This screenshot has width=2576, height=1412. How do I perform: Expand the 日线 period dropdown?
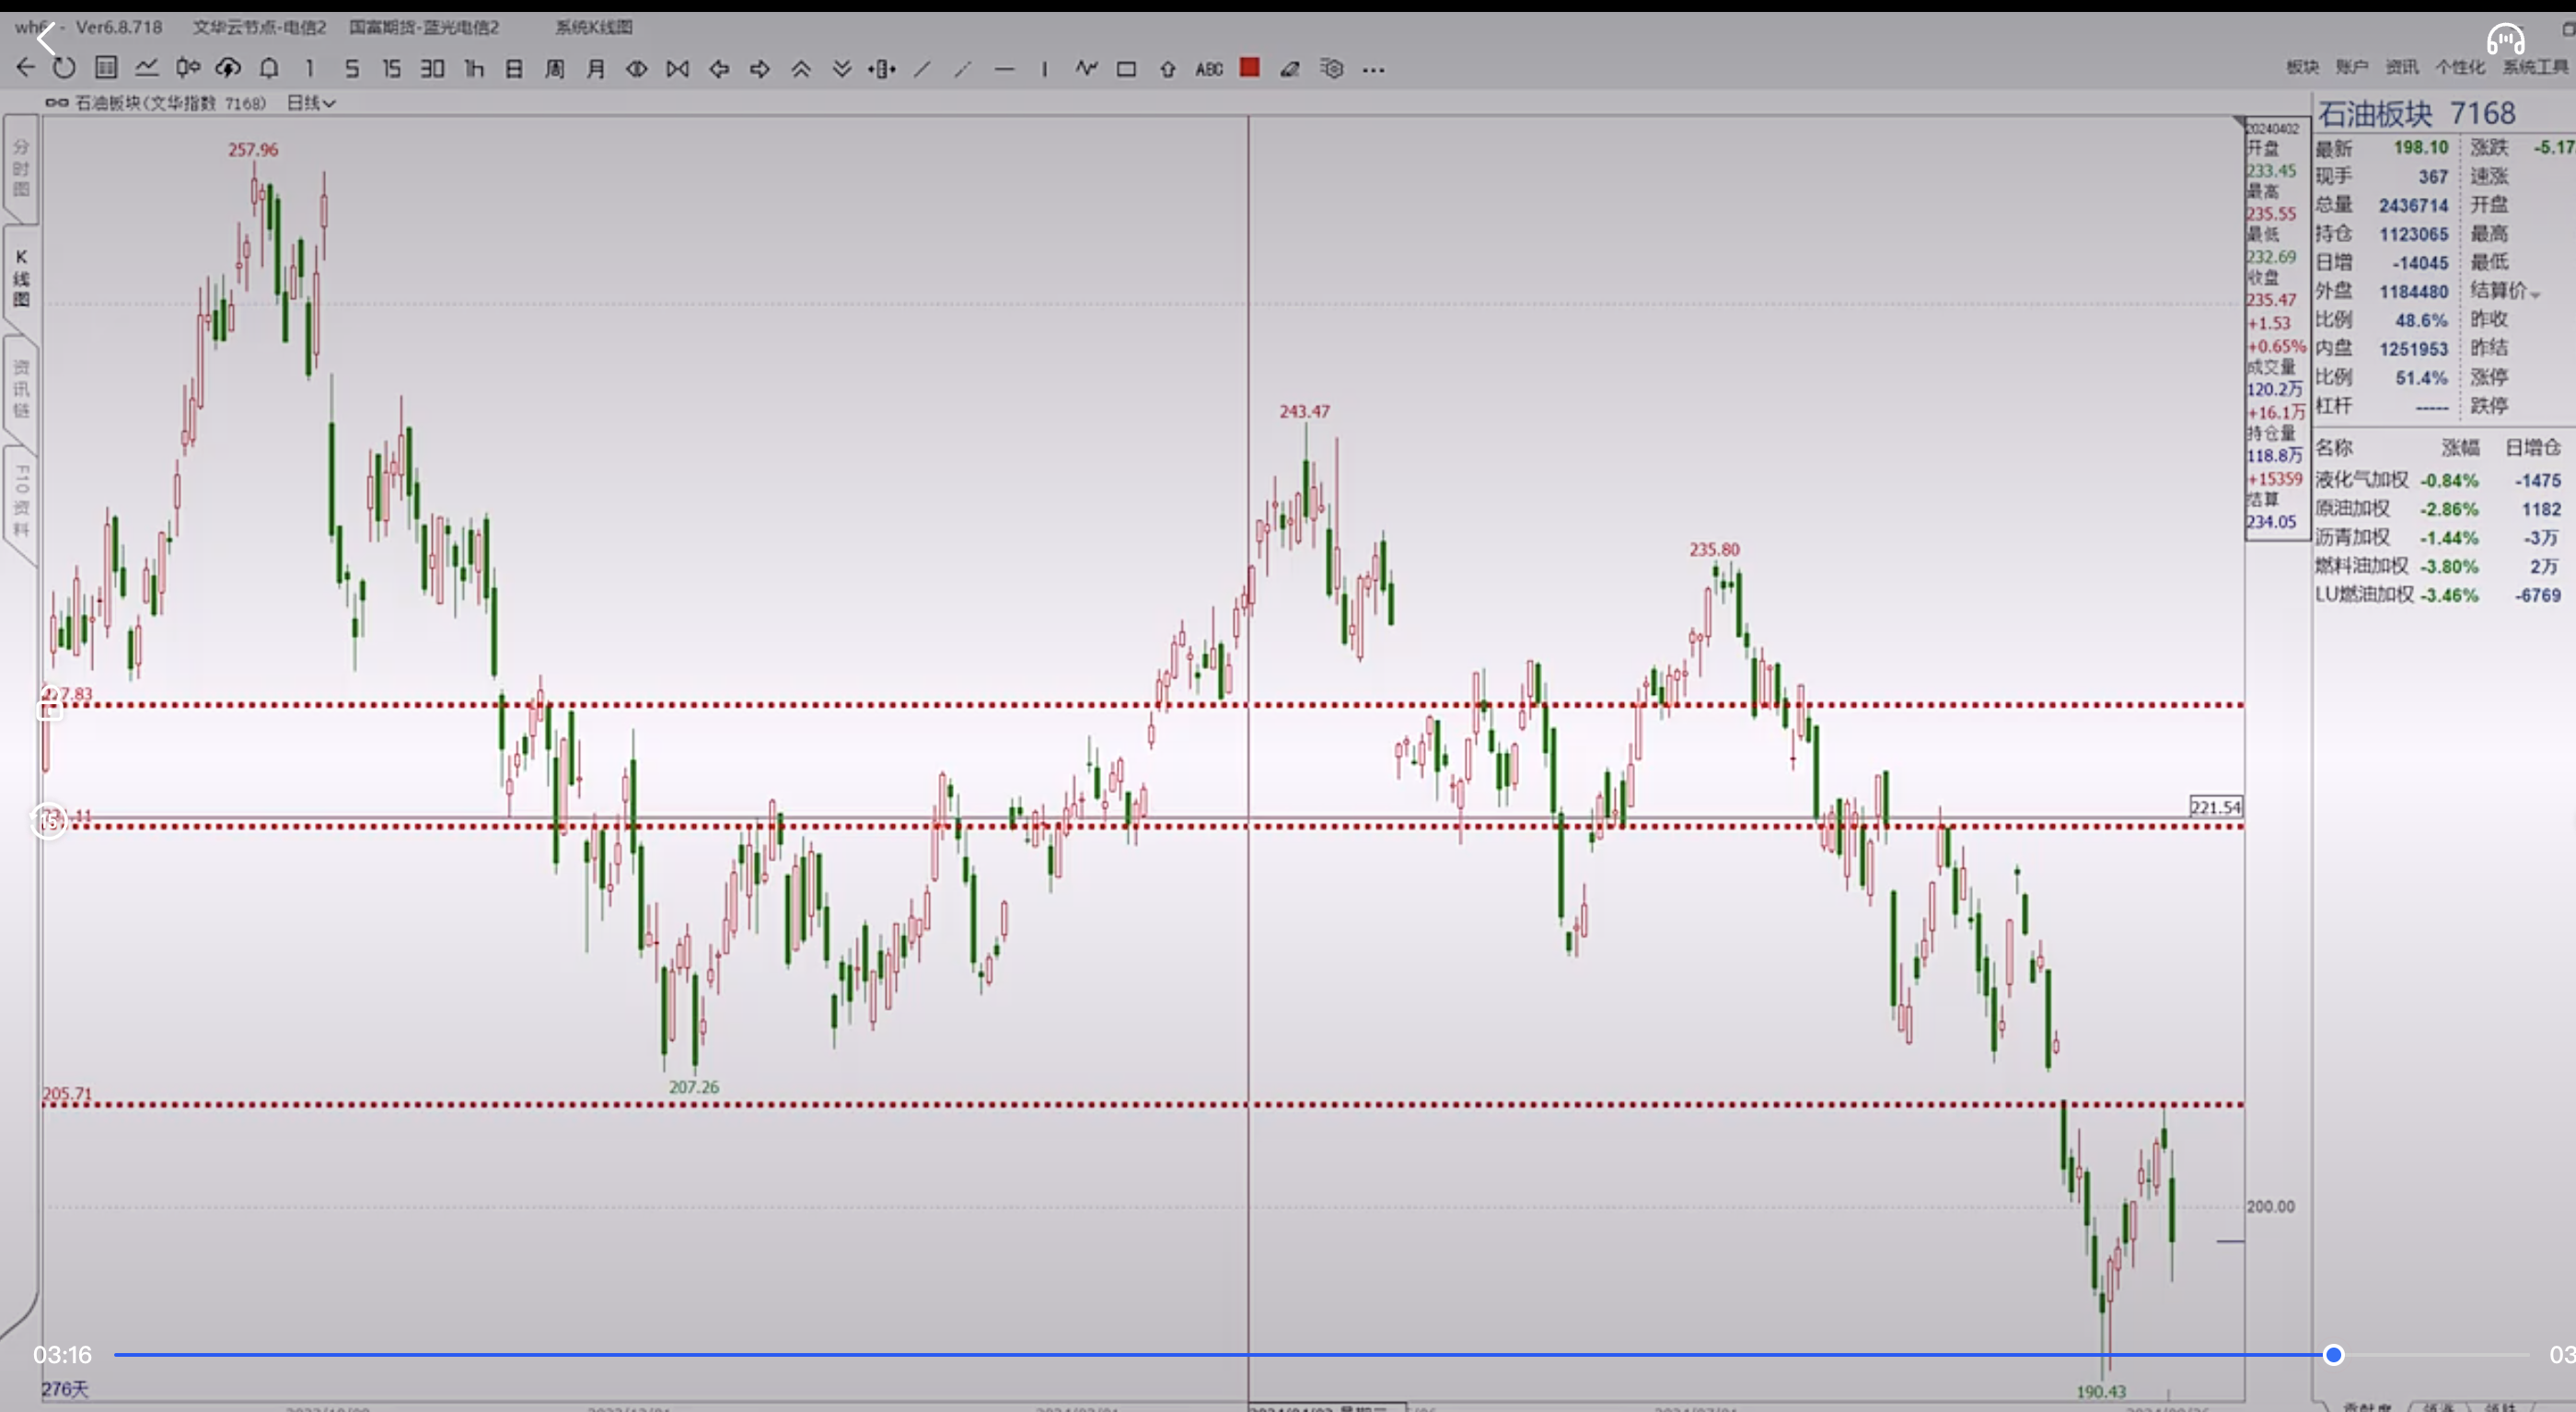[312, 102]
